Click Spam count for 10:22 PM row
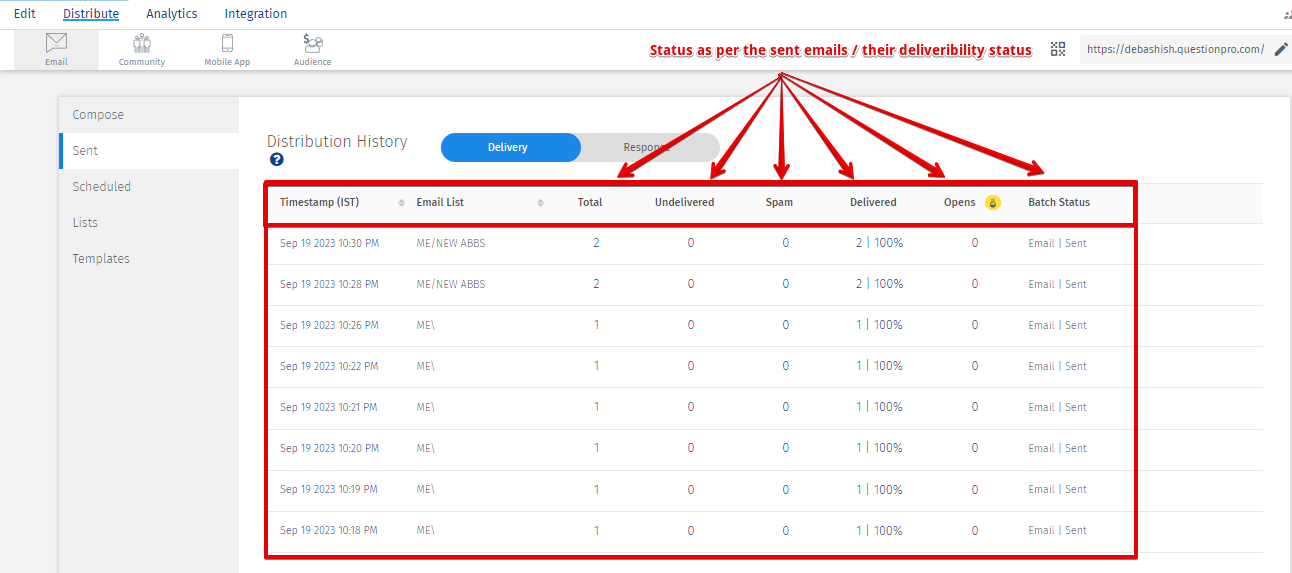This screenshot has height=573, width=1292. point(785,366)
